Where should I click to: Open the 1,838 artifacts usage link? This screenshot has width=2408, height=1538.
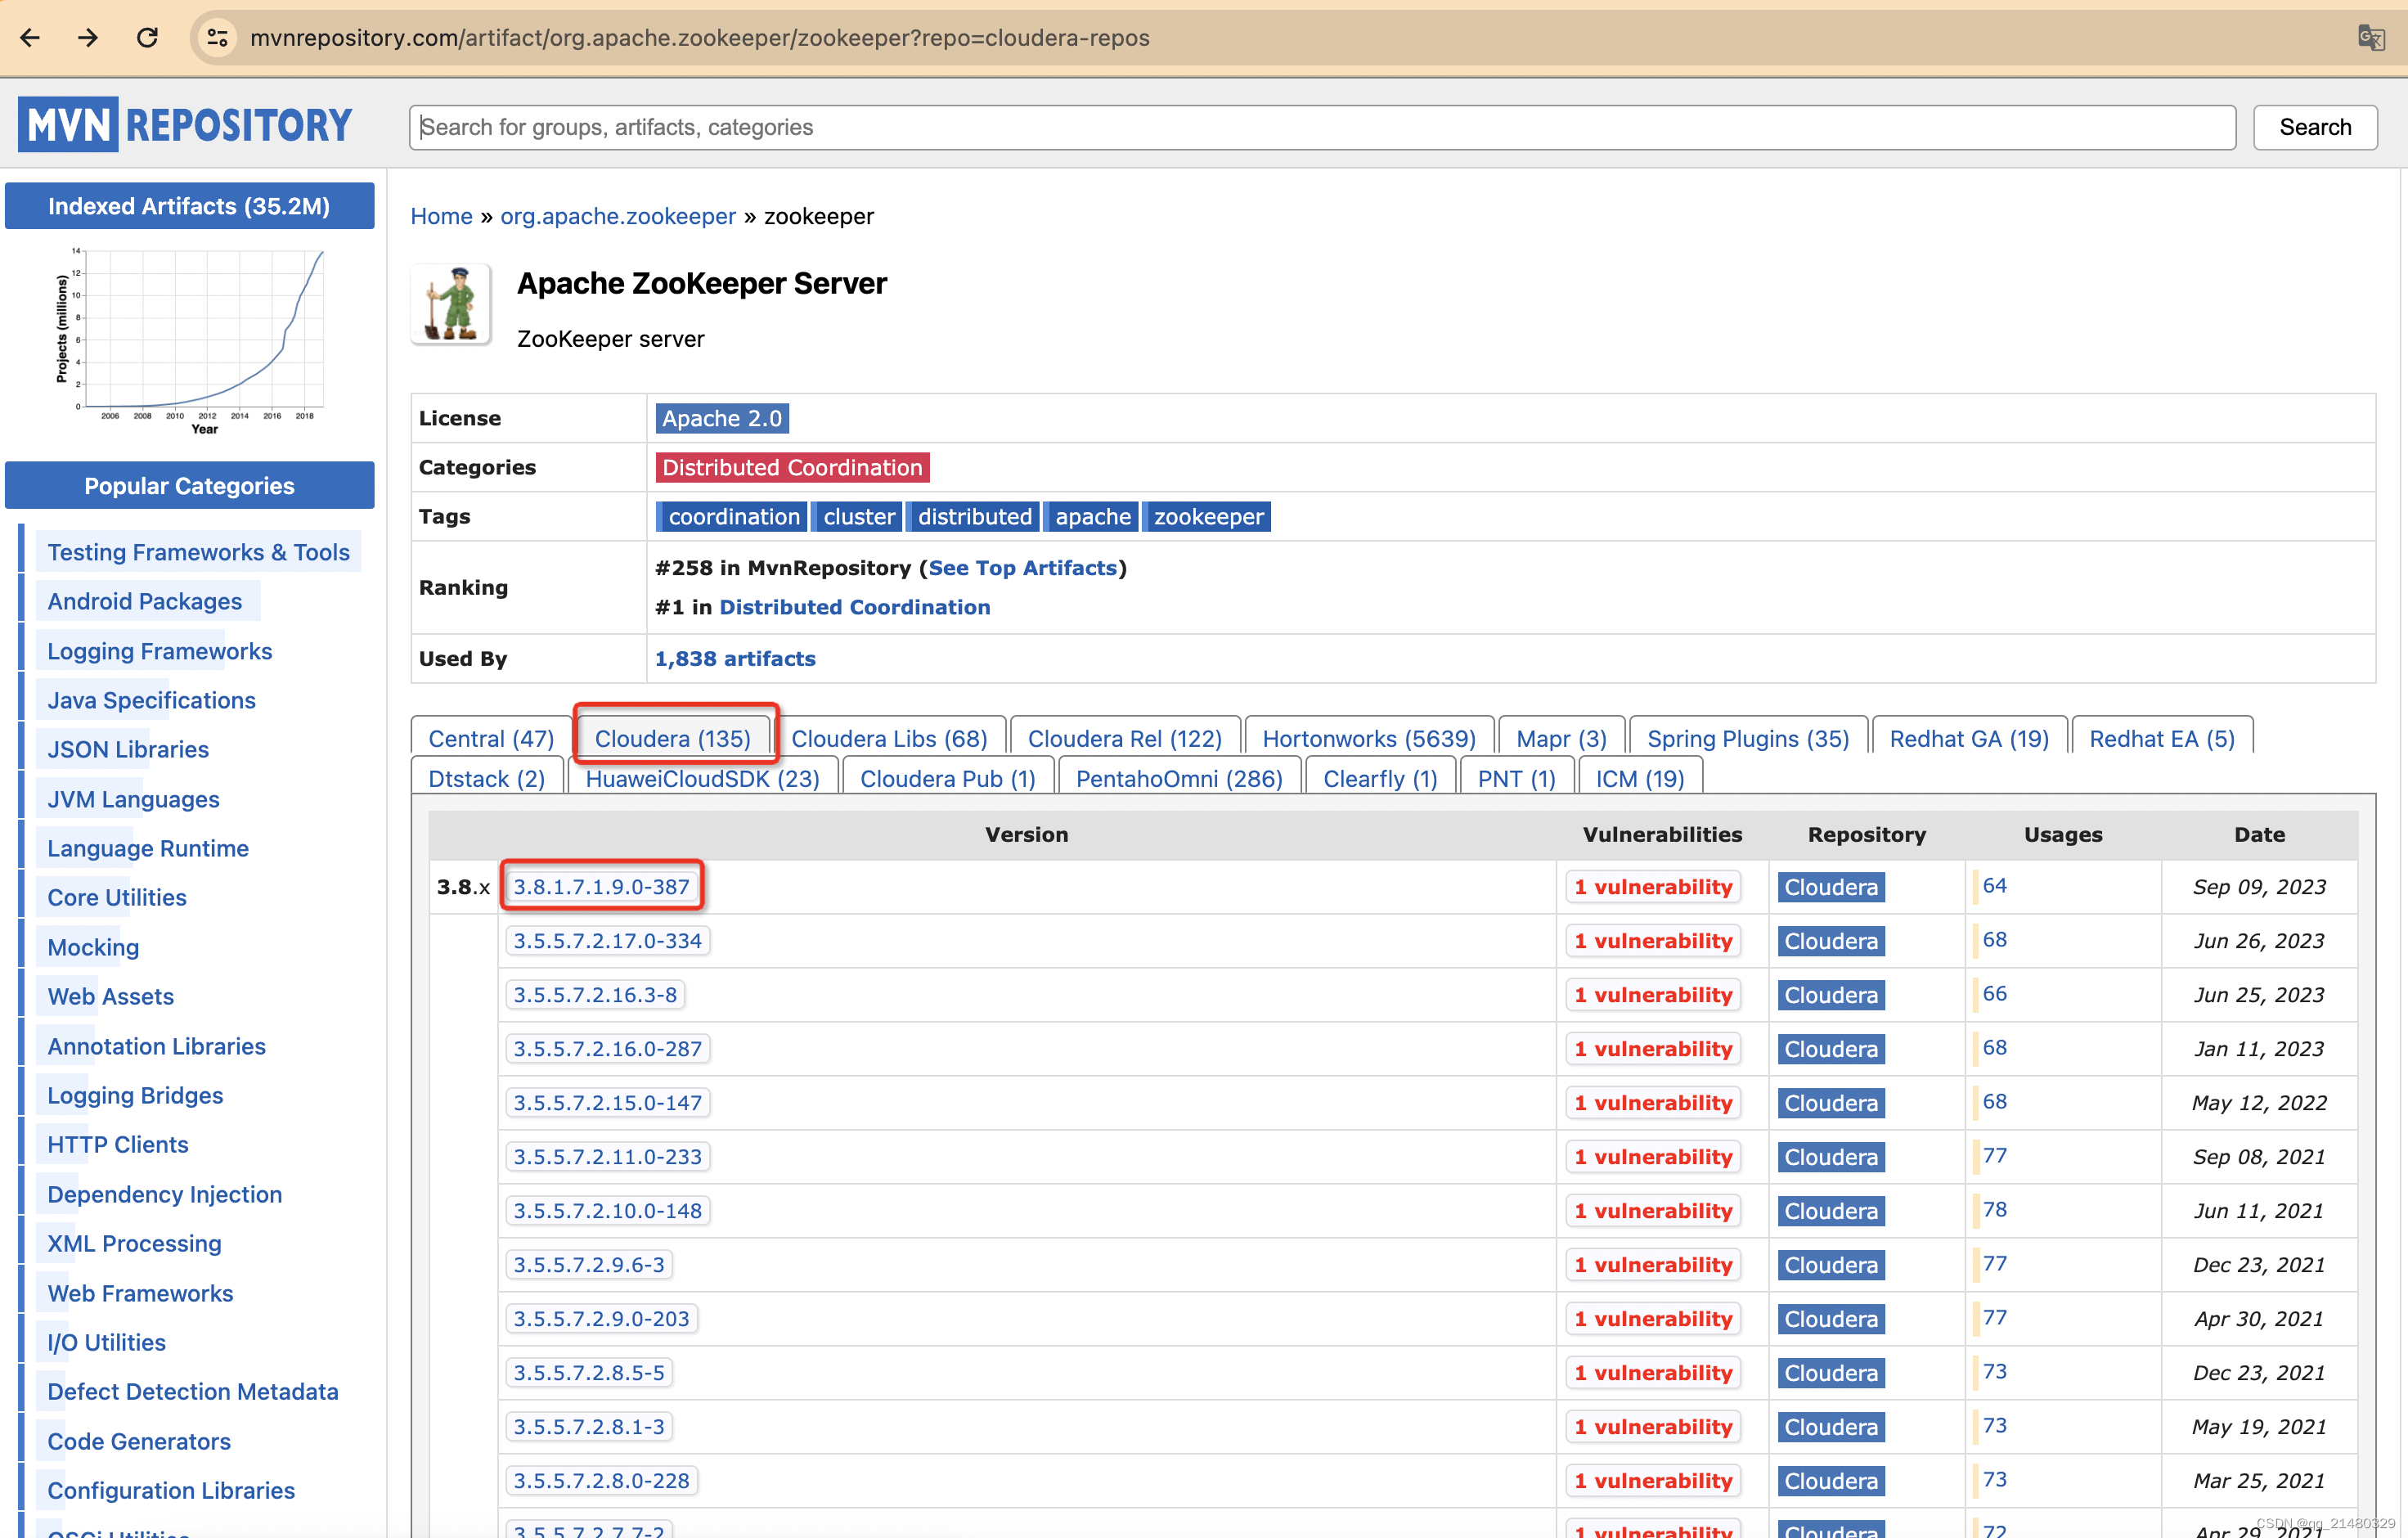pyautogui.click(x=735, y=659)
